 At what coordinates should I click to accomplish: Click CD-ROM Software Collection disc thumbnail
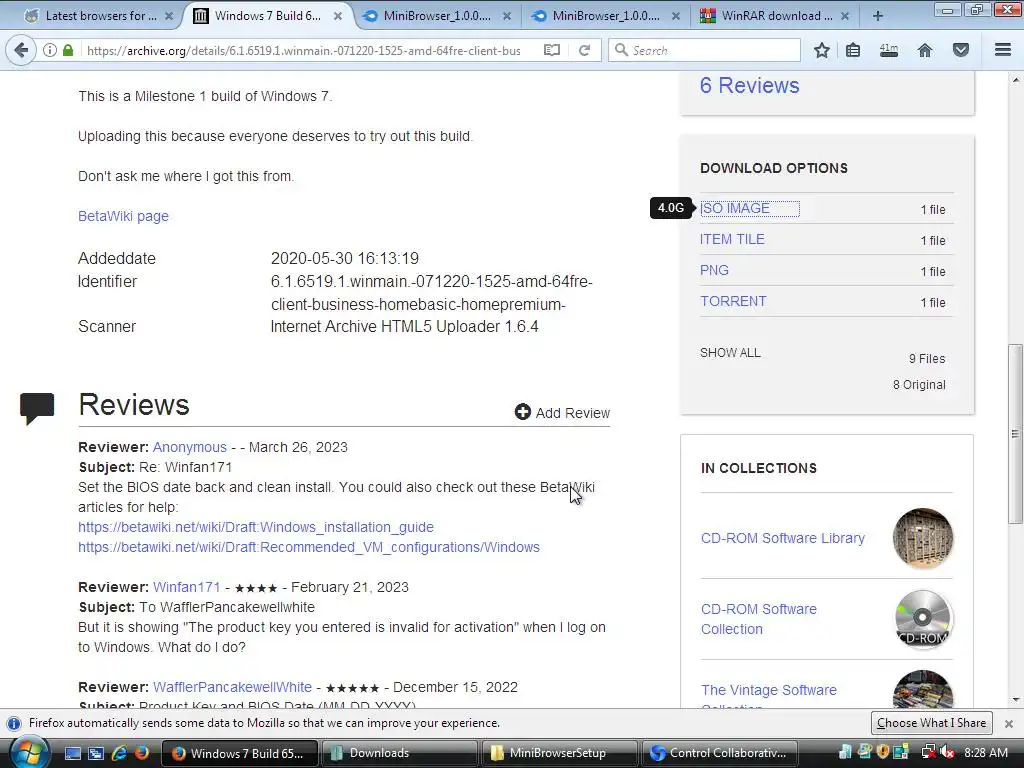pyautogui.click(x=923, y=619)
